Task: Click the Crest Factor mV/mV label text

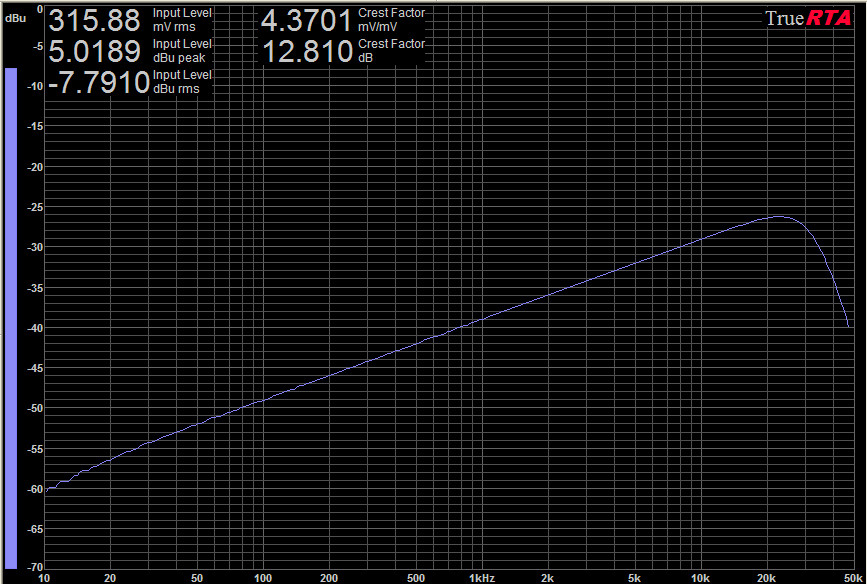Action: (391, 19)
